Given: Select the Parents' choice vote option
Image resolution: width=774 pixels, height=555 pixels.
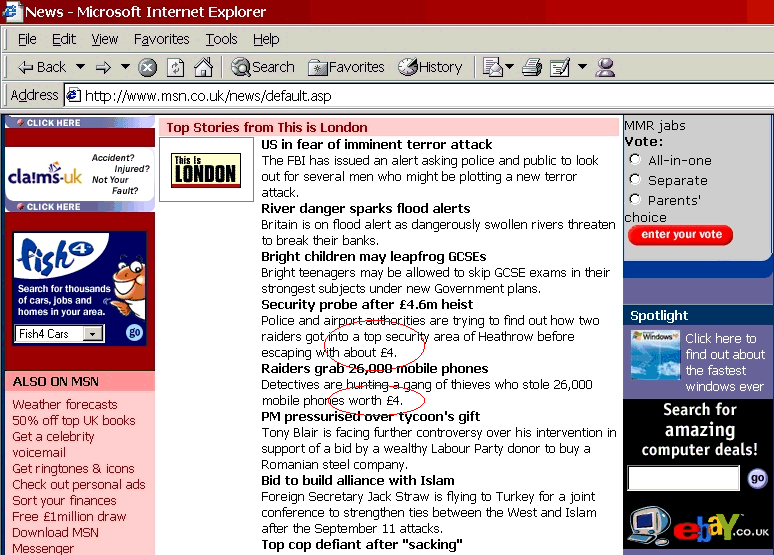Looking at the screenshot, I should (x=635, y=199).
